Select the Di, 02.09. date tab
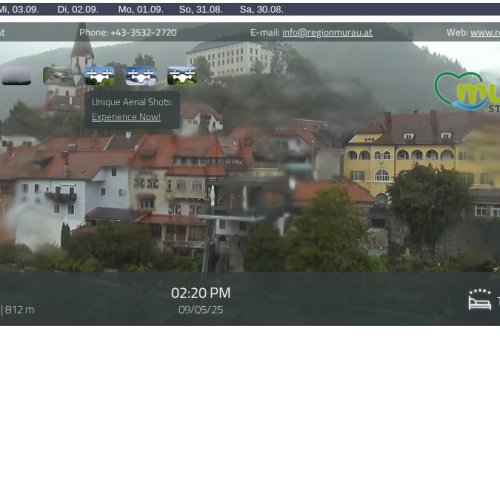Image resolution: width=500 pixels, height=500 pixels. tap(78, 10)
